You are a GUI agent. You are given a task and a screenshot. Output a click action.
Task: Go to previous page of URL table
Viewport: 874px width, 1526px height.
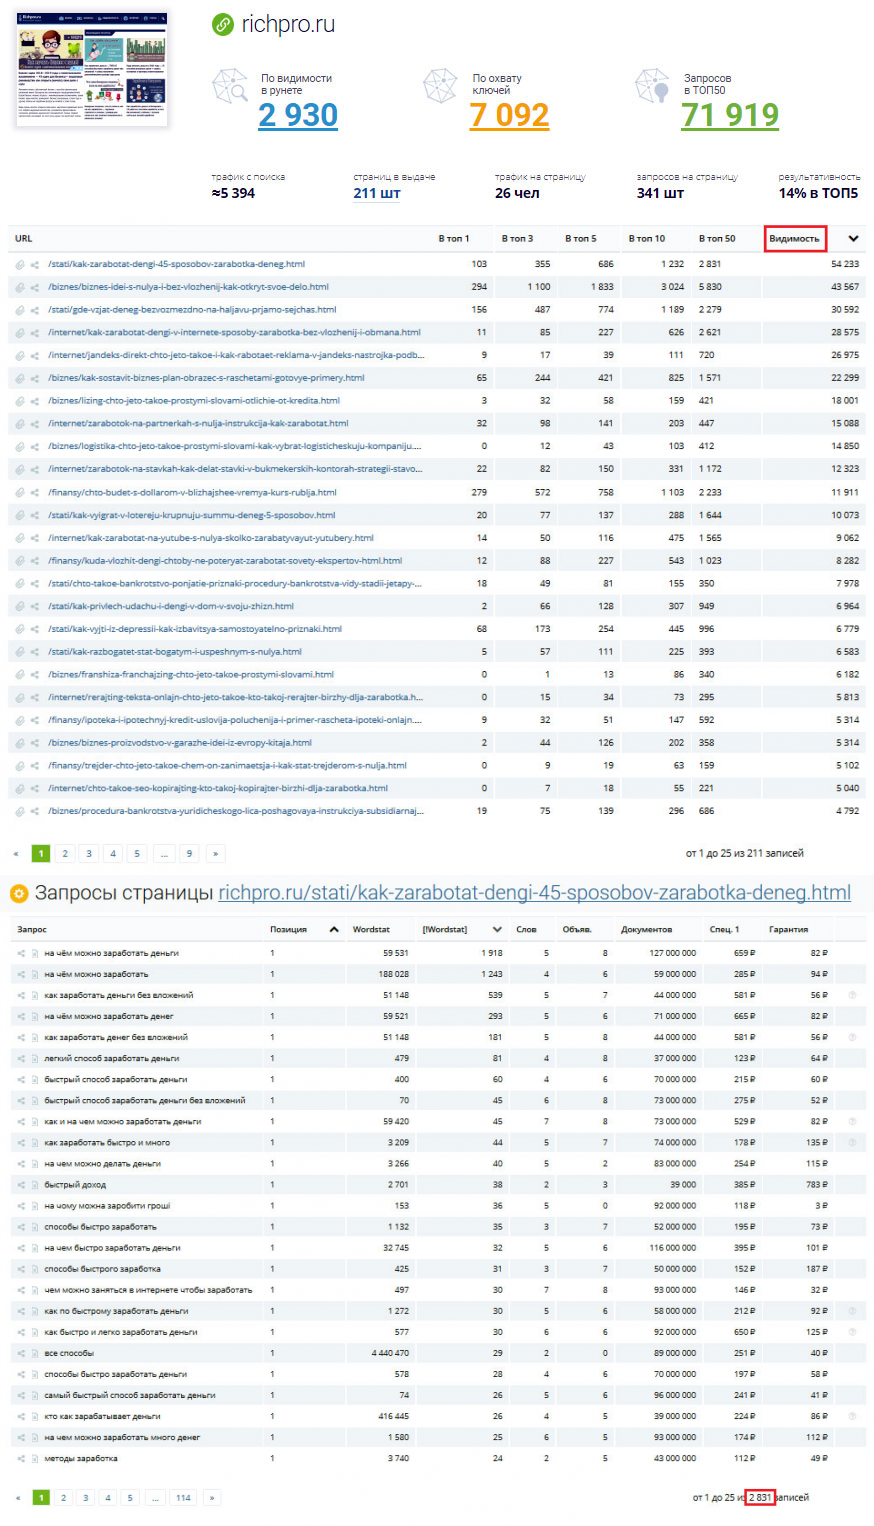[x=16, y=854]
